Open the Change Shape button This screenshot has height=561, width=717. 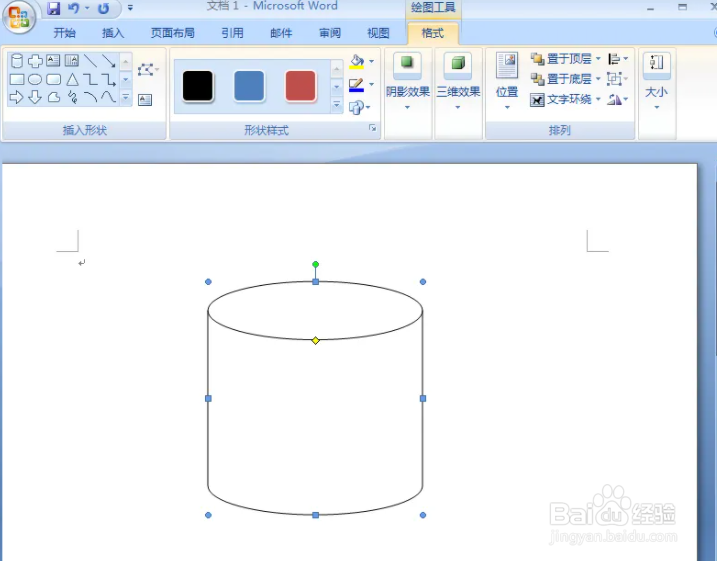click(x=359, y=108)
